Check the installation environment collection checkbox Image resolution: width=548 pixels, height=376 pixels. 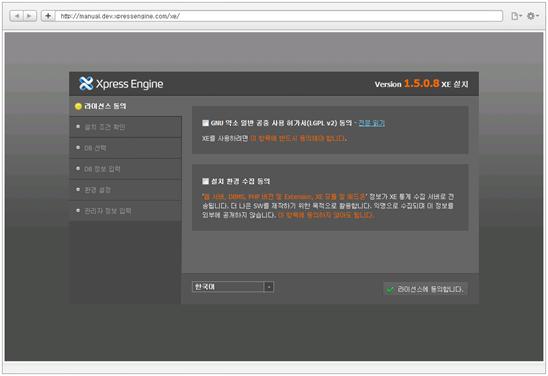pyautogui.click(x=206, y=181)
